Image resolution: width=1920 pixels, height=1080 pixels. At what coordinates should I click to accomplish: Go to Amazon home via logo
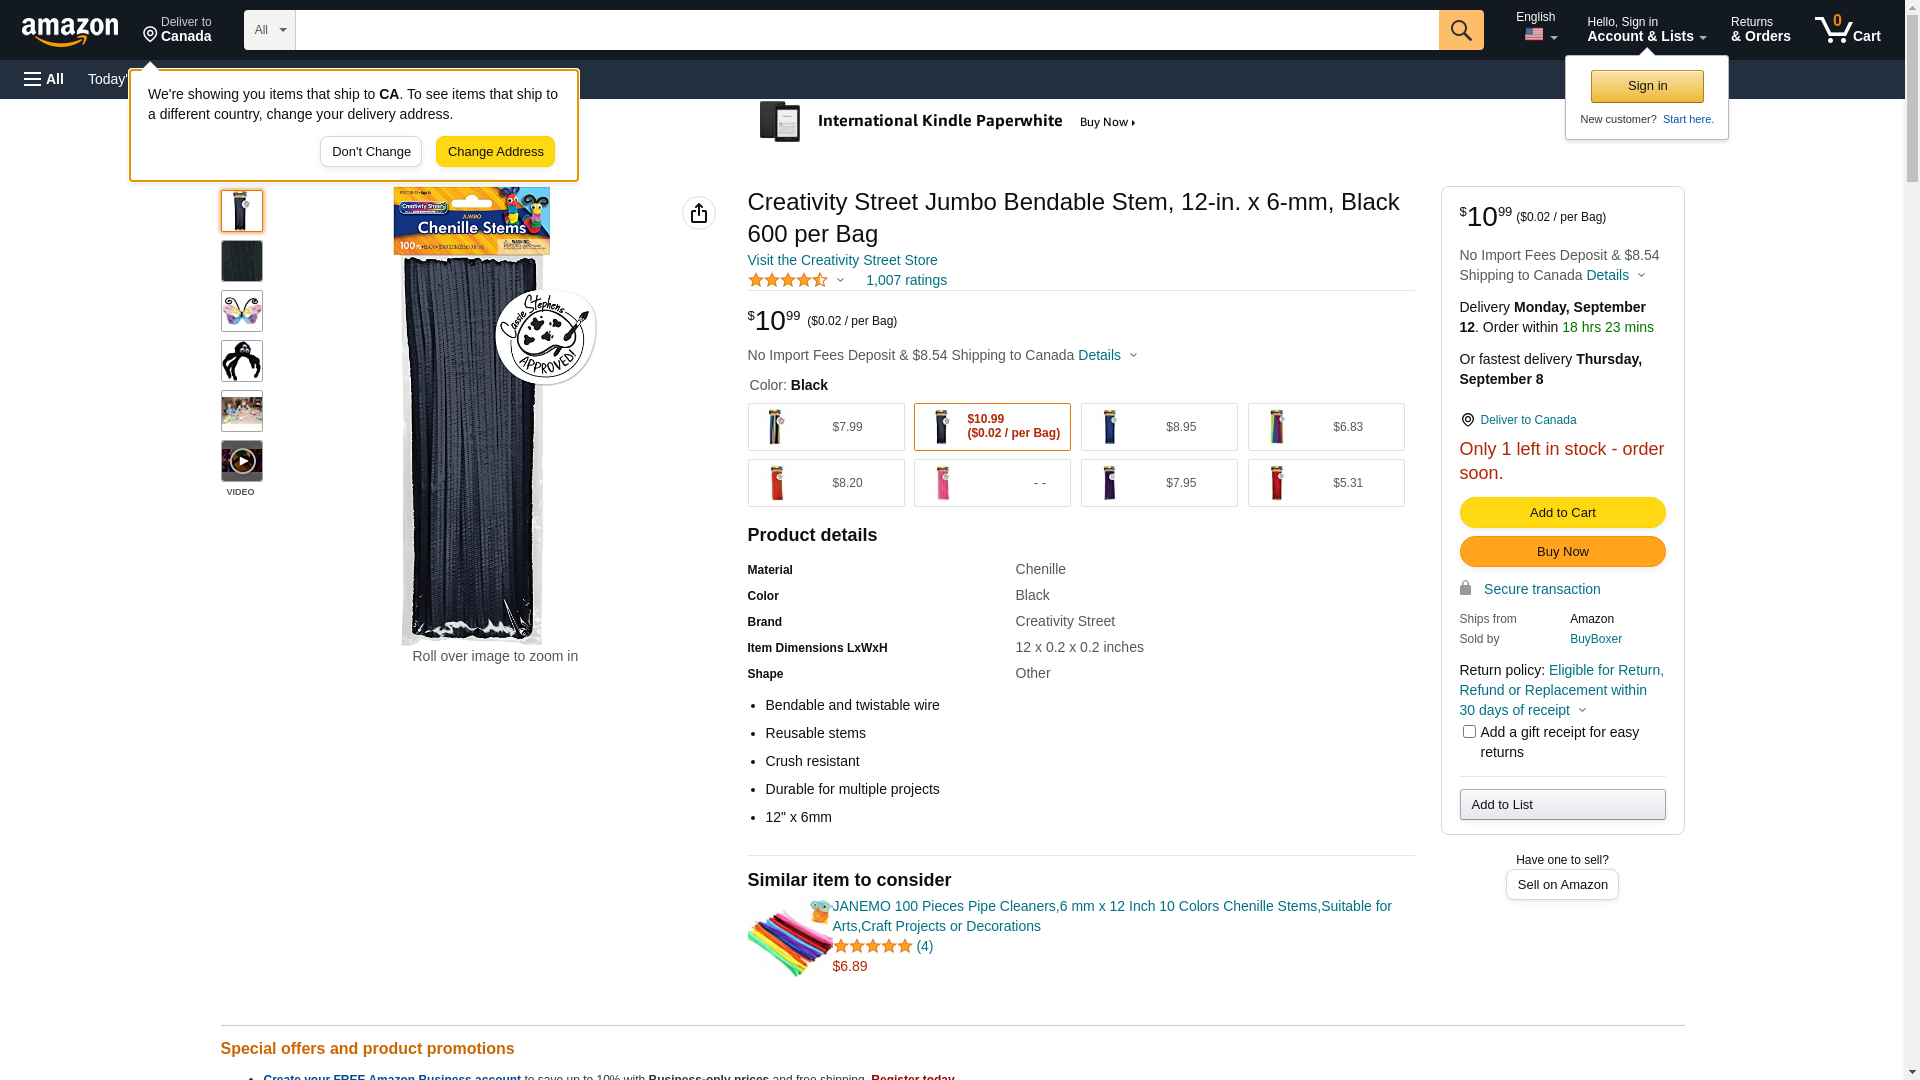70,32
